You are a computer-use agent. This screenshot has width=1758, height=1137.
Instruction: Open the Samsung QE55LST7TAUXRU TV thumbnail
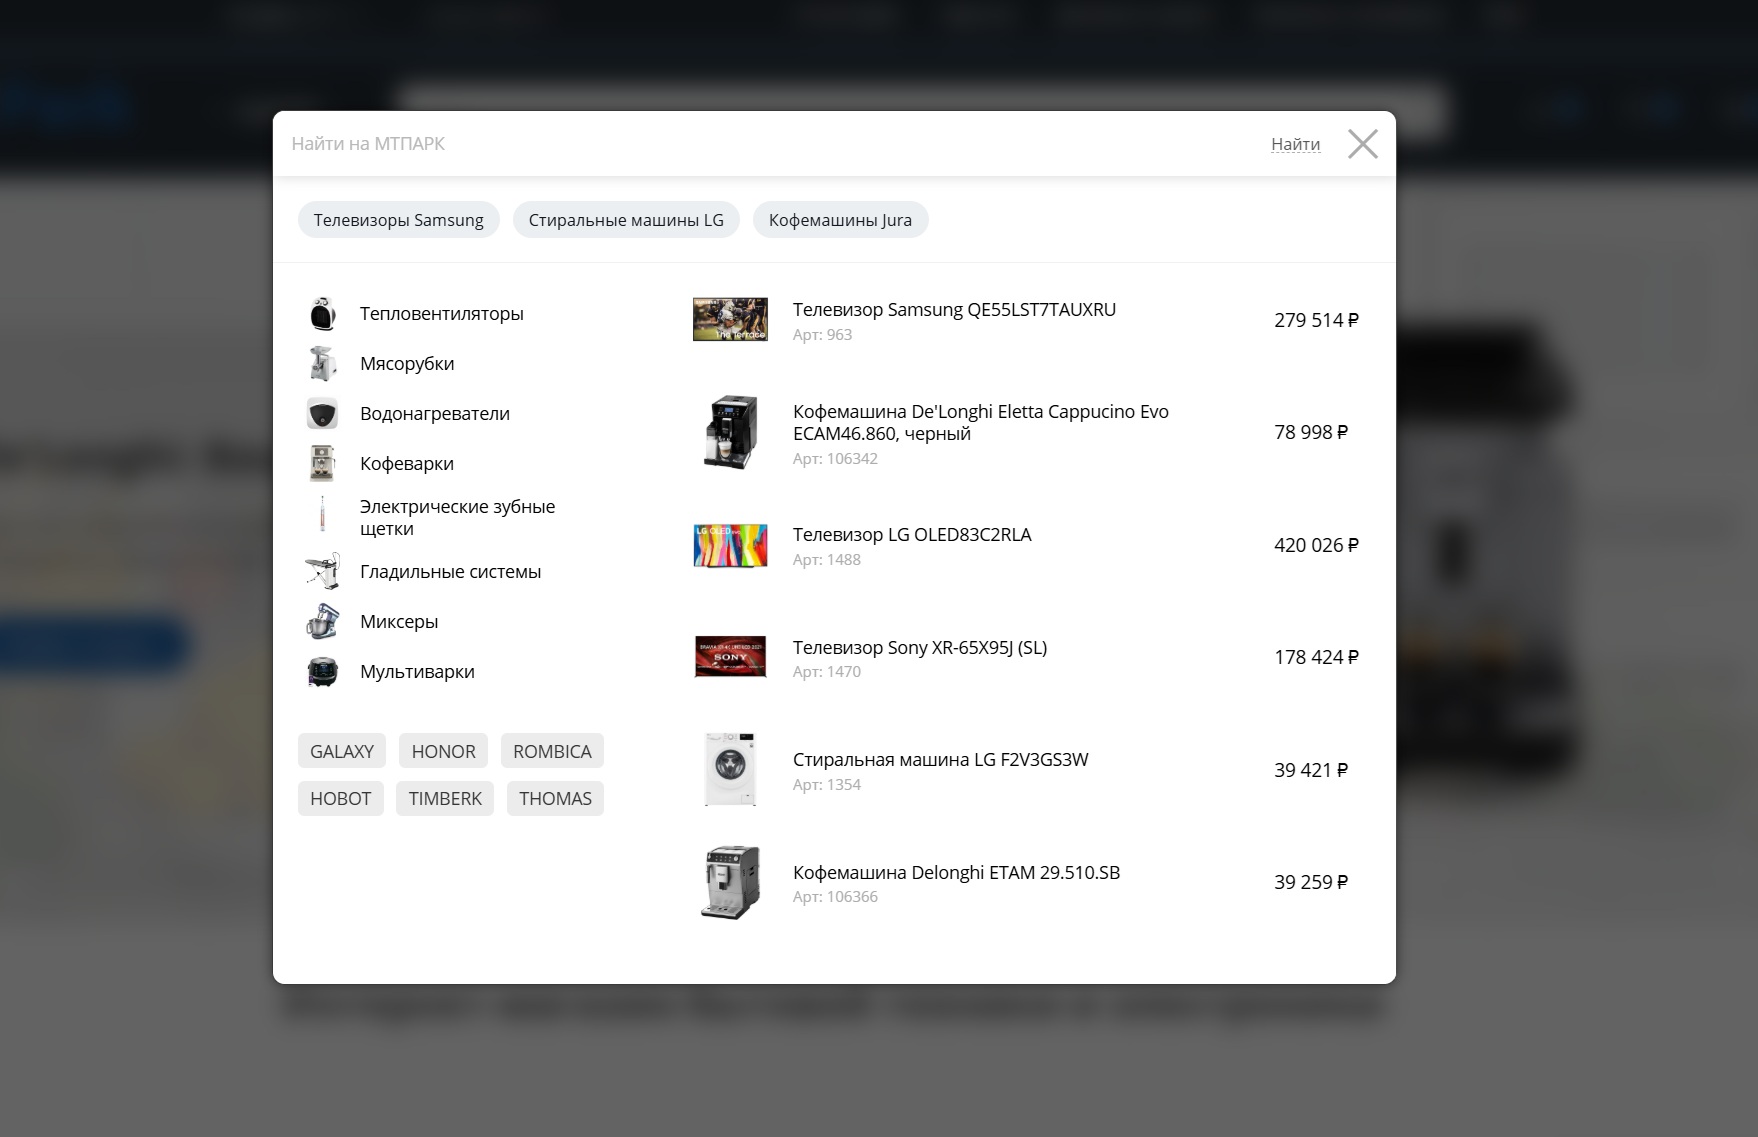coord(731,320)
